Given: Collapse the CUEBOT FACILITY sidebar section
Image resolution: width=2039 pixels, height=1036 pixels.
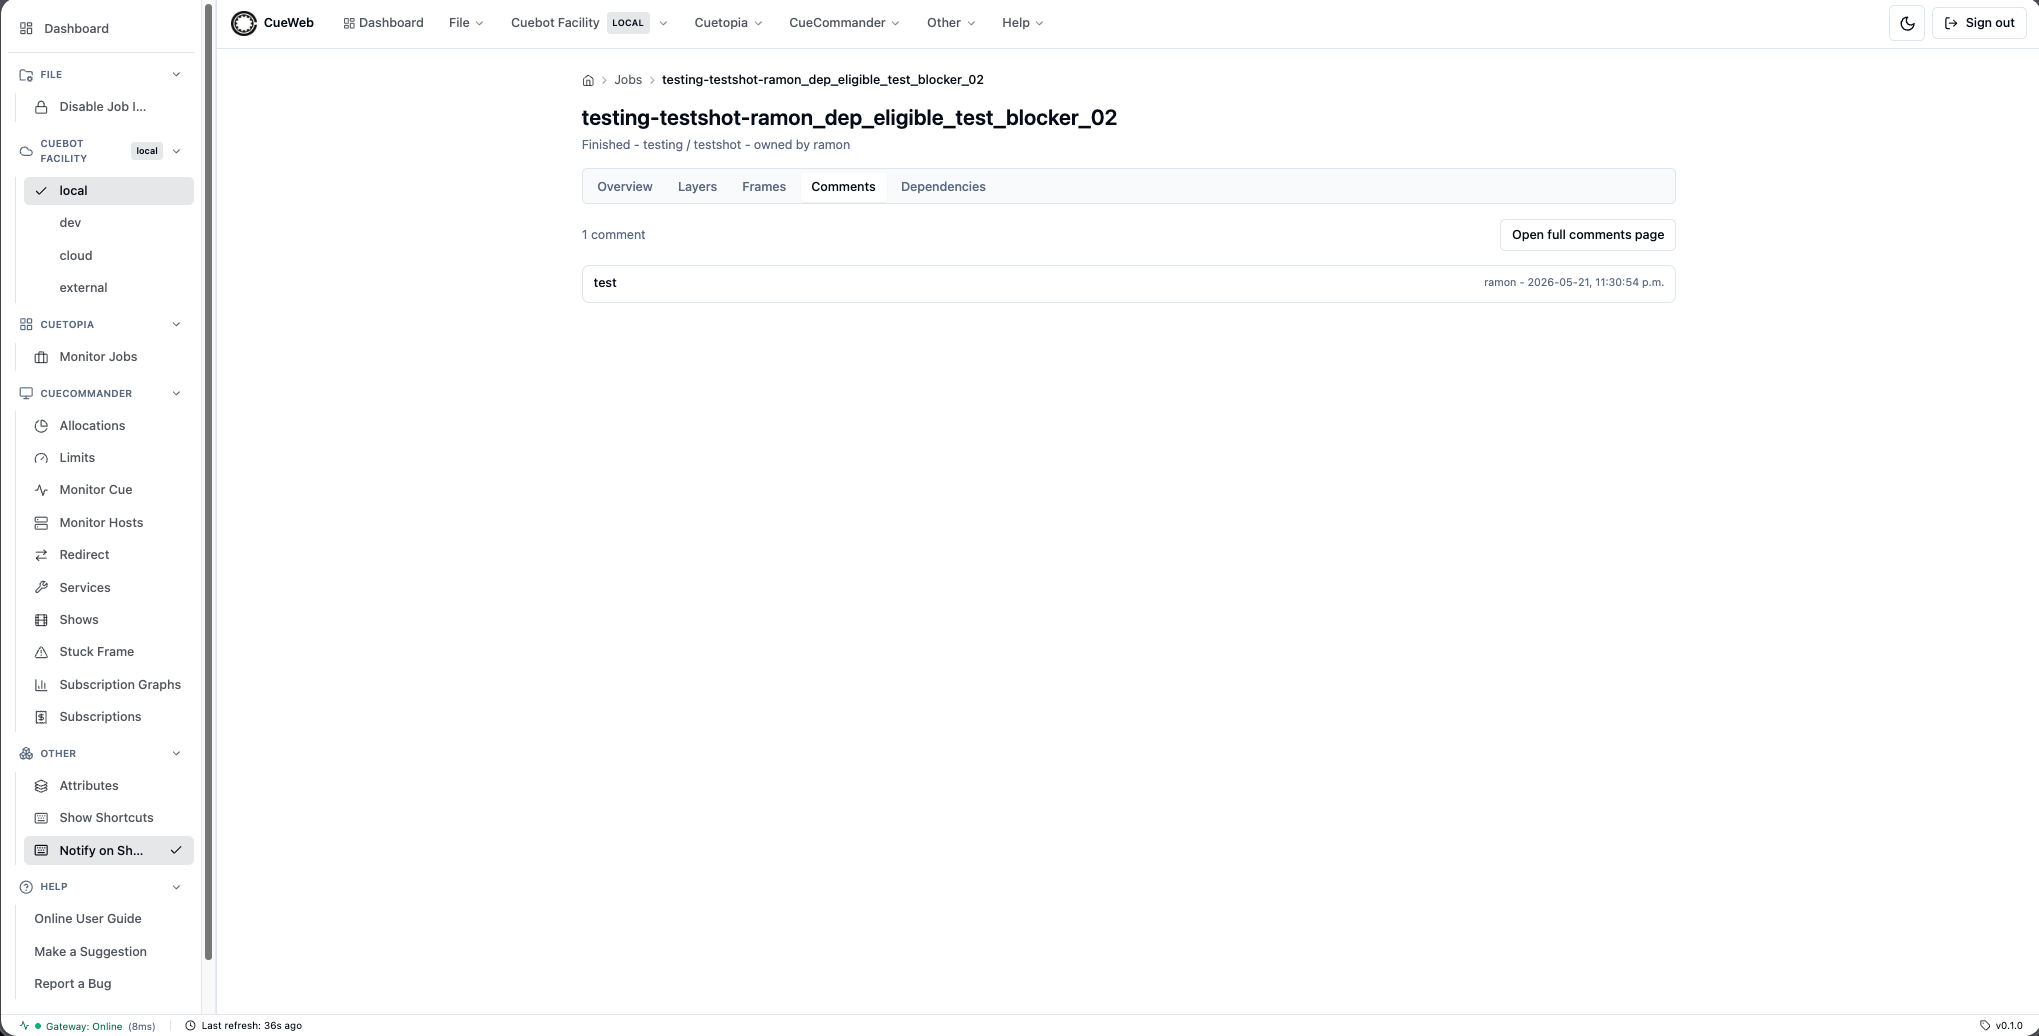Looking at the screenshot, I should 176,151.
